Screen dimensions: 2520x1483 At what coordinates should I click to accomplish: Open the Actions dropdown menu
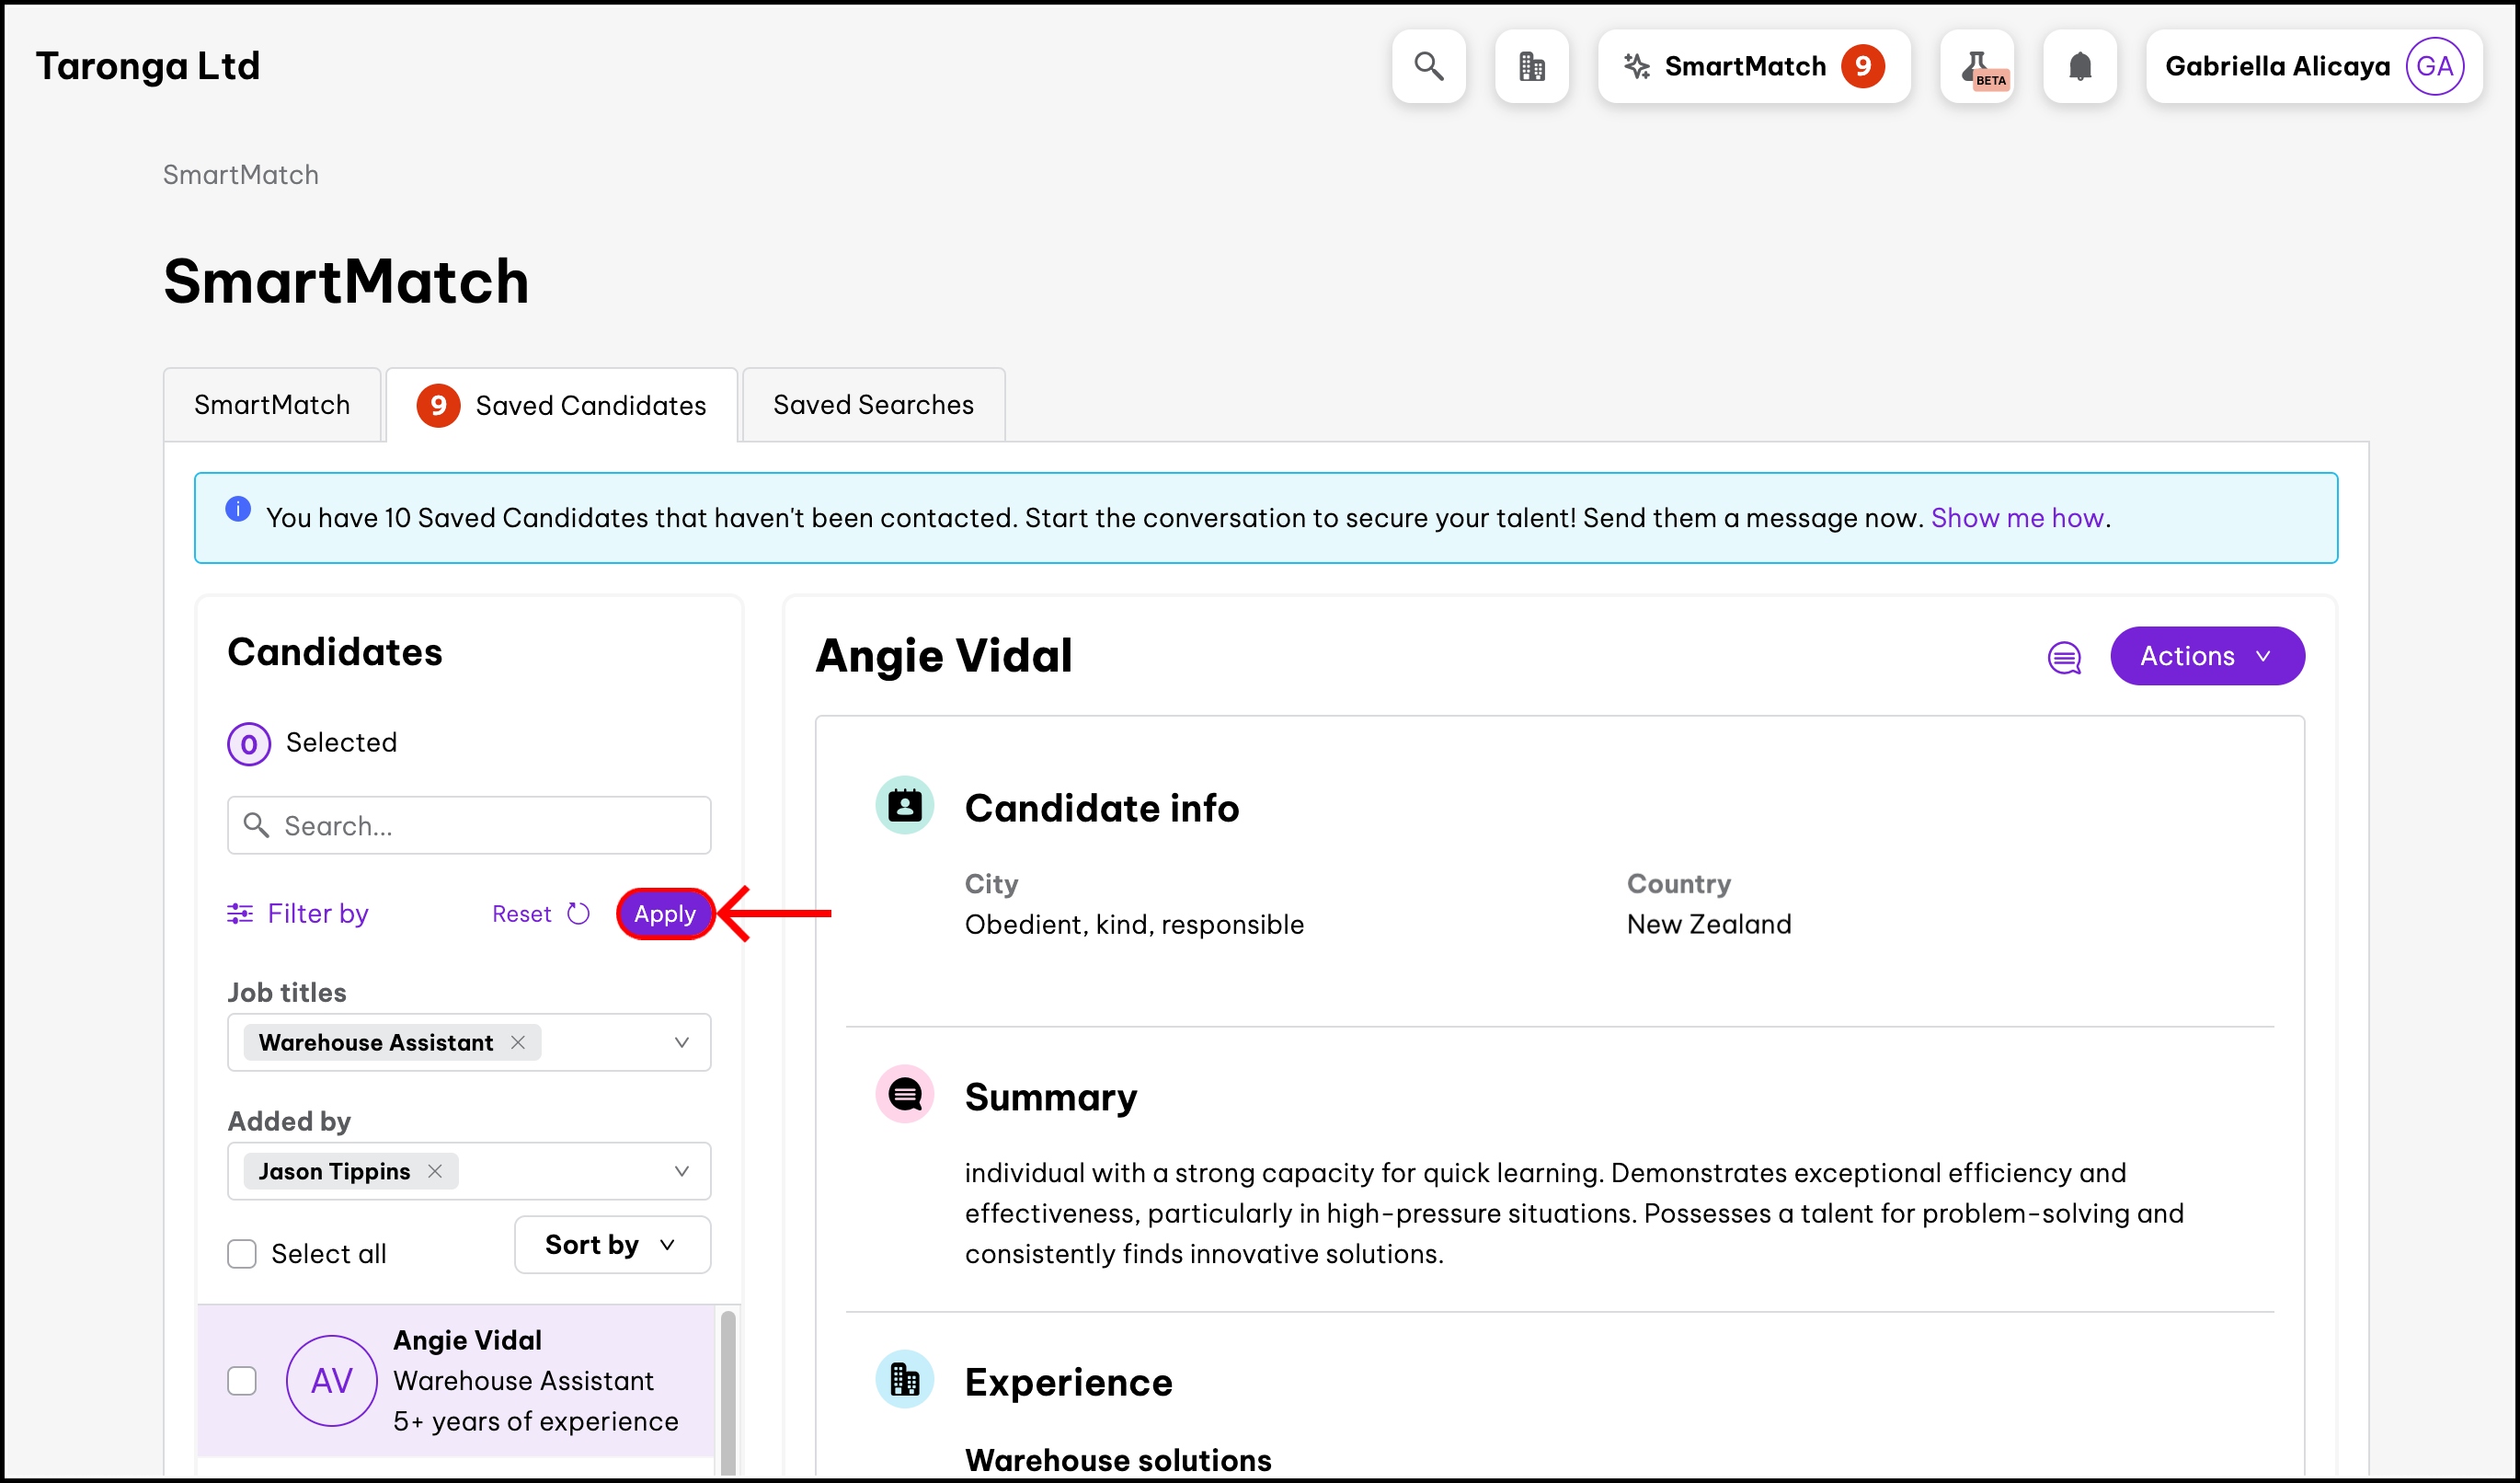[2206, 656]
